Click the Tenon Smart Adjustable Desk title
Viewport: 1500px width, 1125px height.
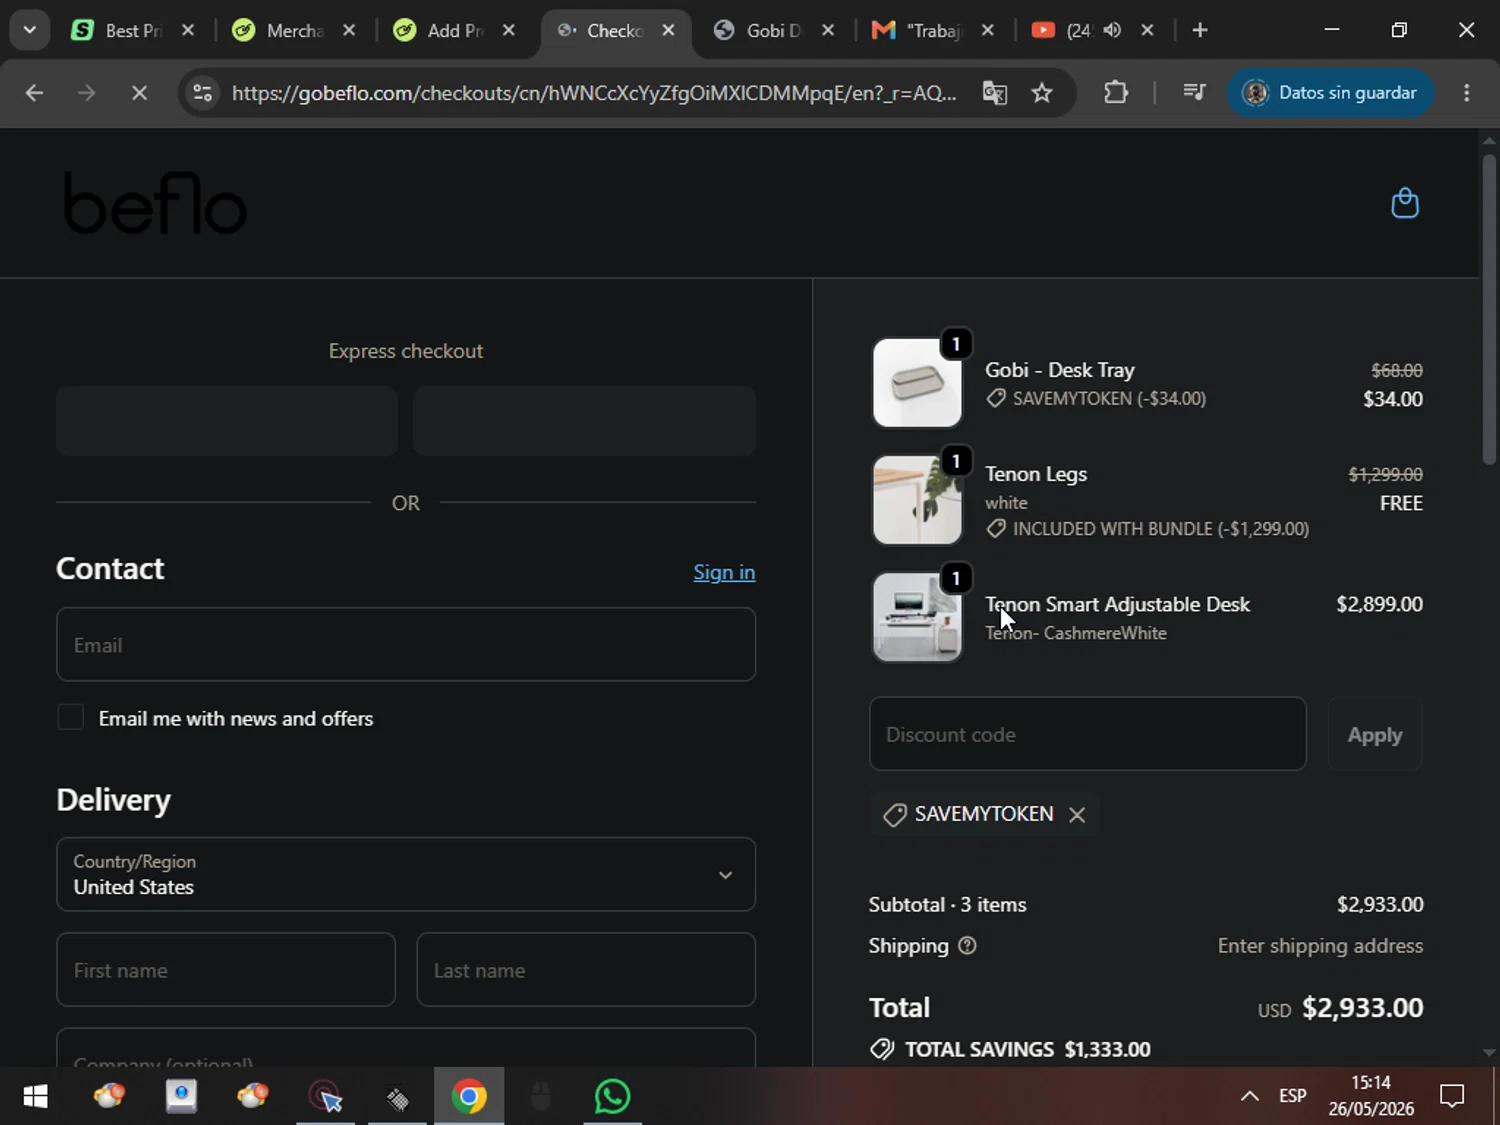[1117, 604]
